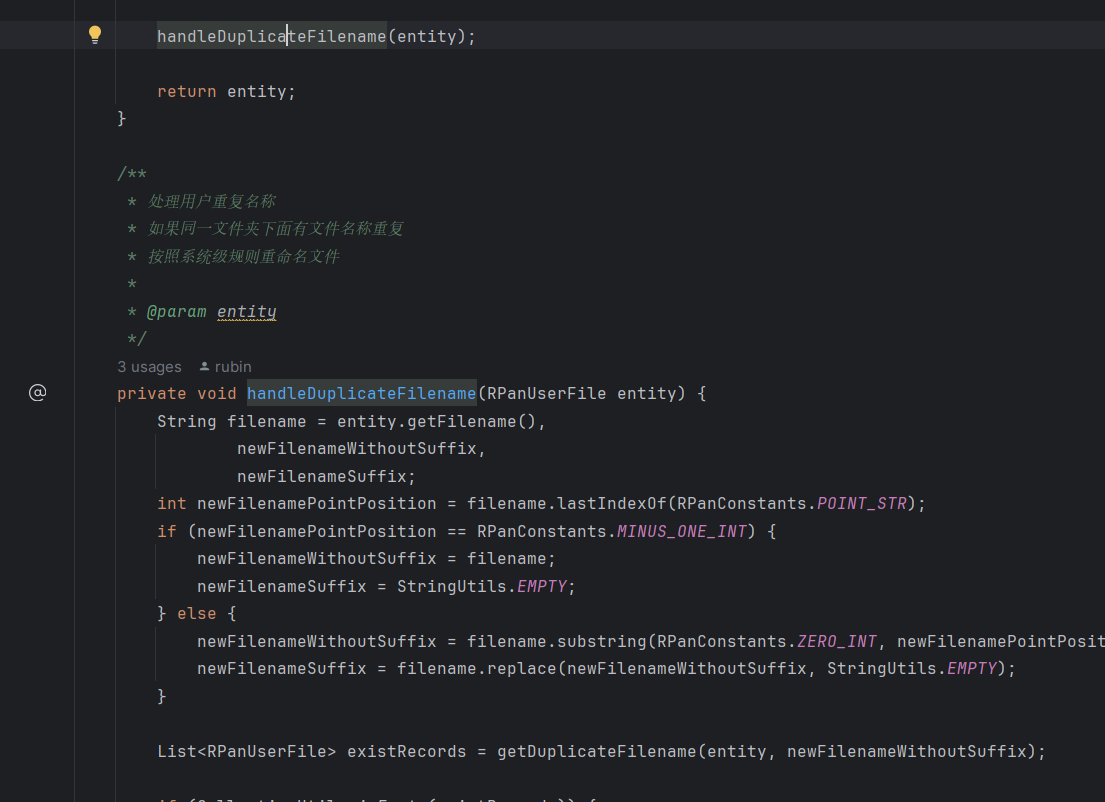
Task: Click the 'newFilenameSuffix;' variable declaration
Action: 326,476
